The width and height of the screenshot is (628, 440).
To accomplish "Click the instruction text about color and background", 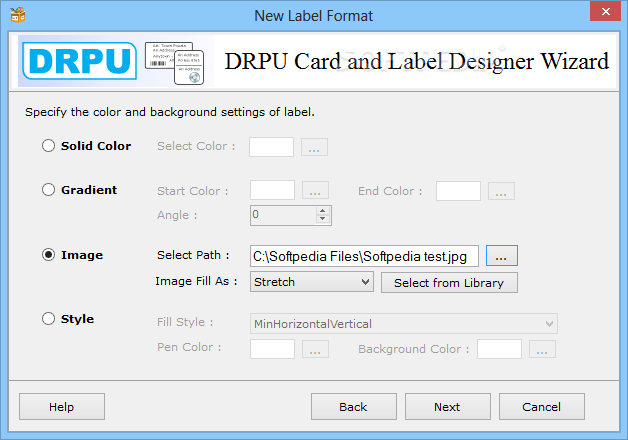I will pos(169,112).
